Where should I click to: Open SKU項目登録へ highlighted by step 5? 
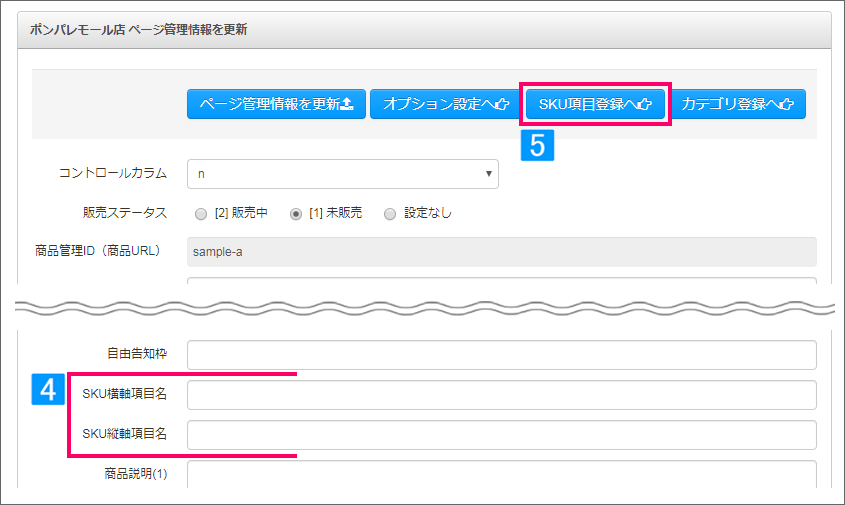tap(595, 104)
